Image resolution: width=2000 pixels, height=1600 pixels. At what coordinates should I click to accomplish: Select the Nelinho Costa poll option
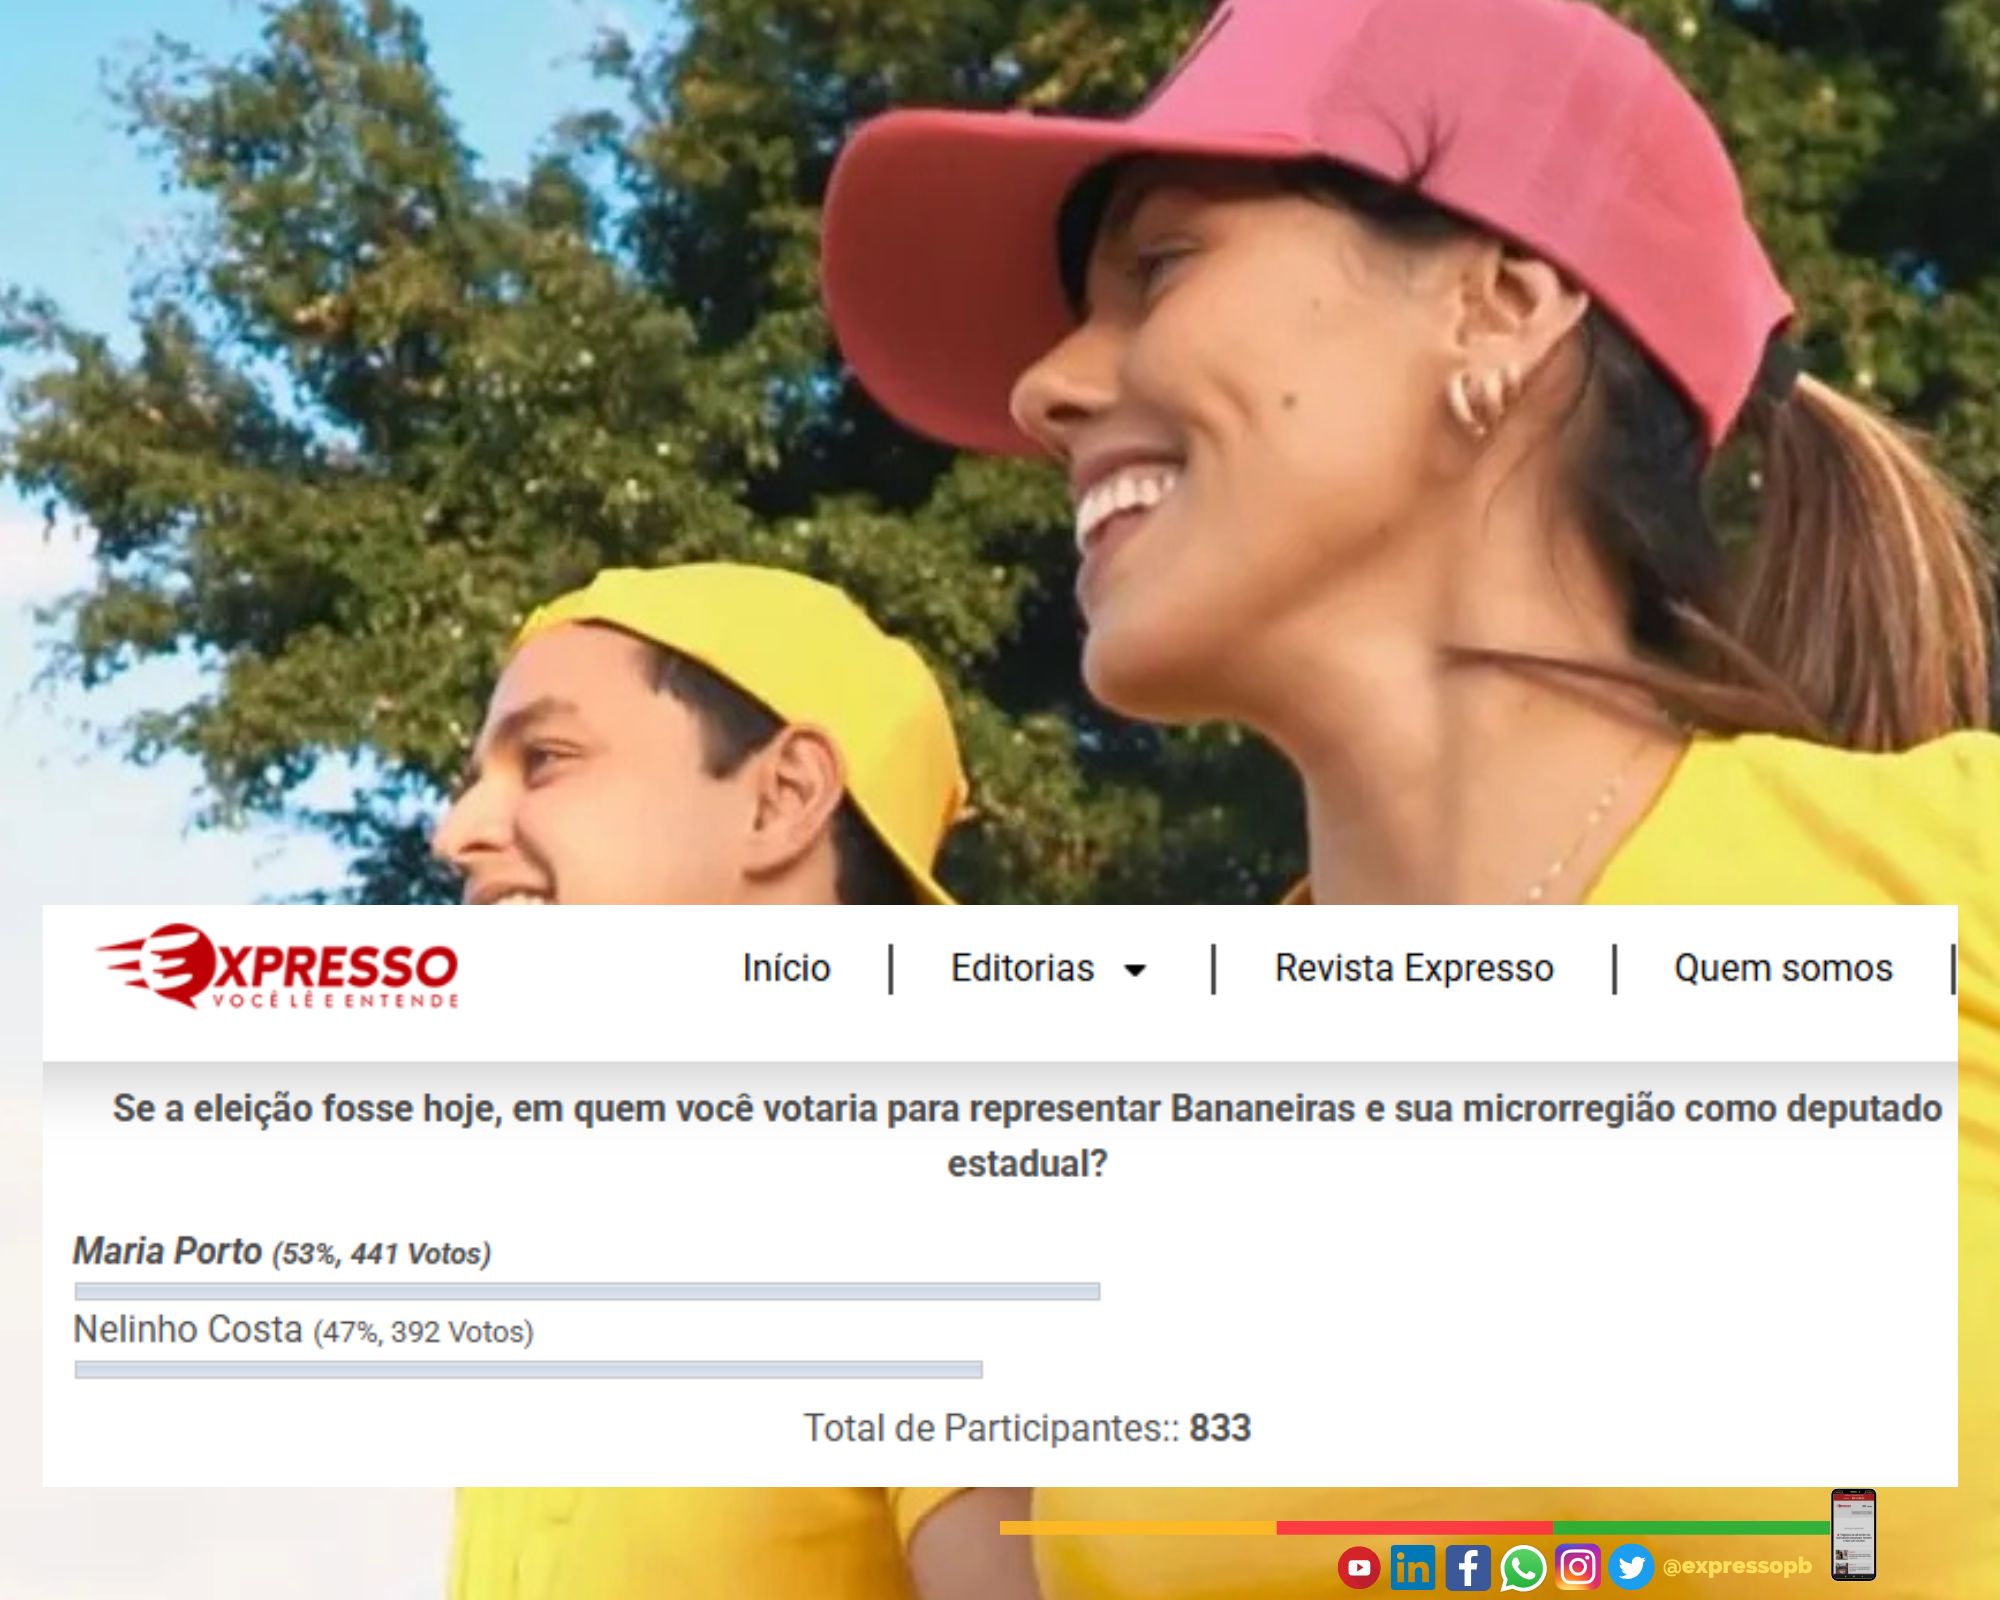point(188,1330)
